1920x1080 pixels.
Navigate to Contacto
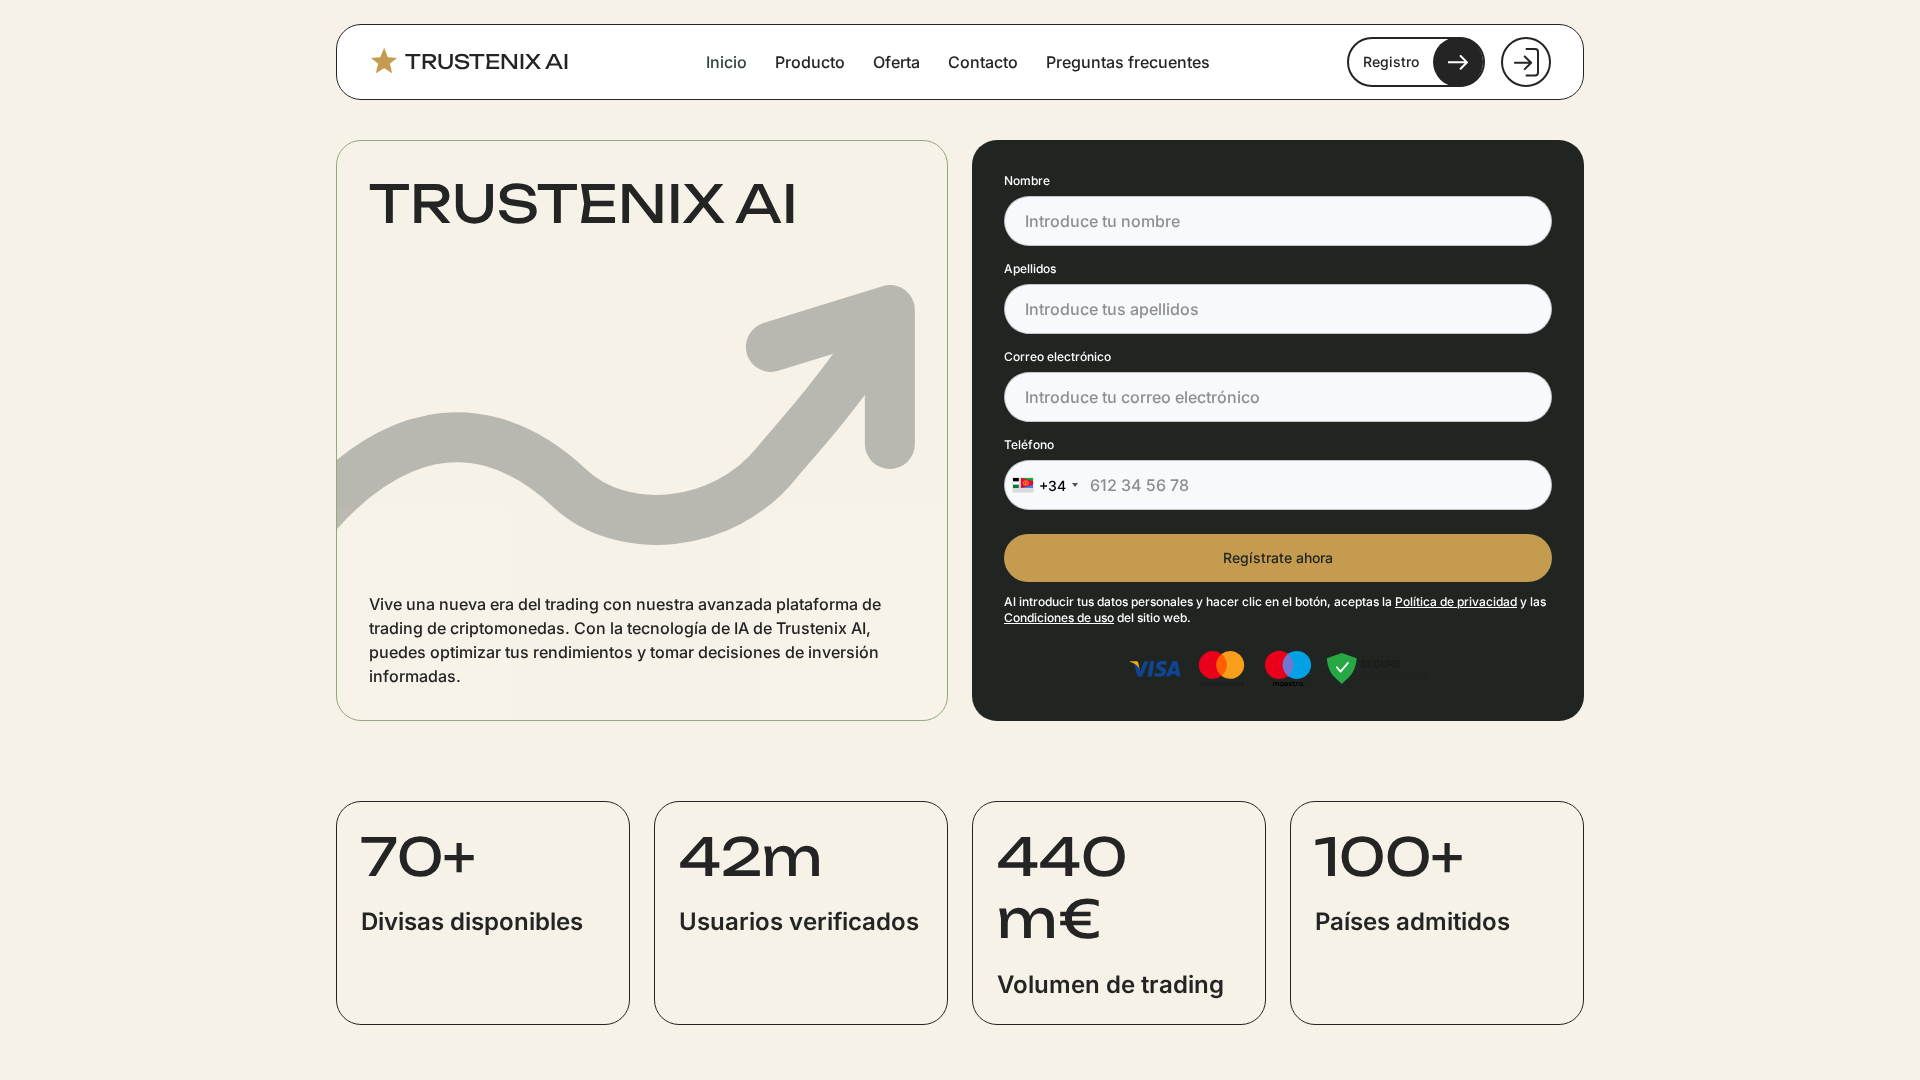click(x=983, y=62)
